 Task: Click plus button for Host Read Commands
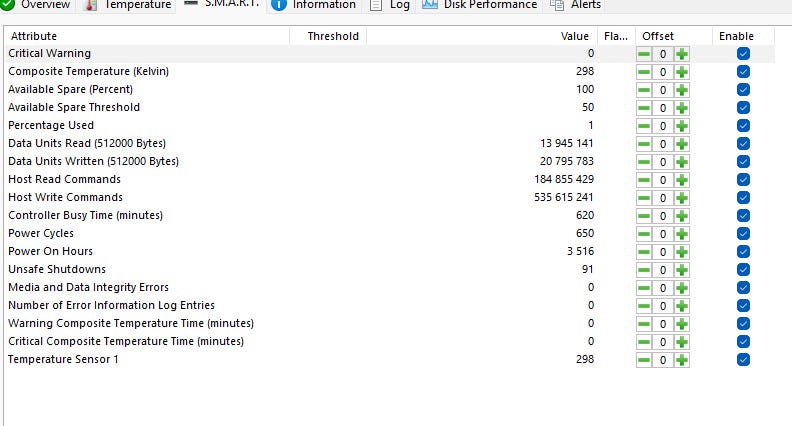[682, 180]
